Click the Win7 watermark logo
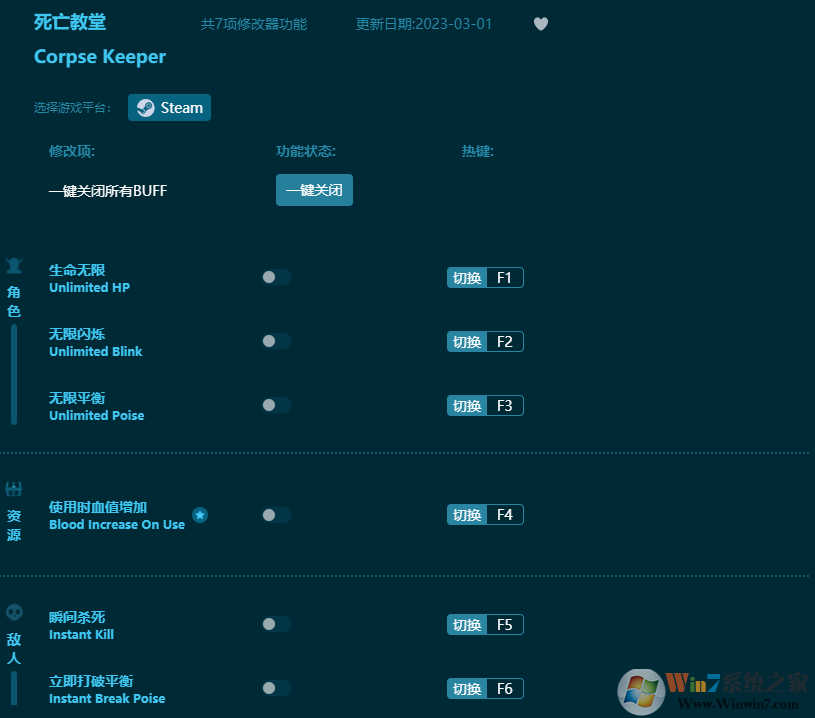This screenshot has height=718, width=815. (642, 692)
